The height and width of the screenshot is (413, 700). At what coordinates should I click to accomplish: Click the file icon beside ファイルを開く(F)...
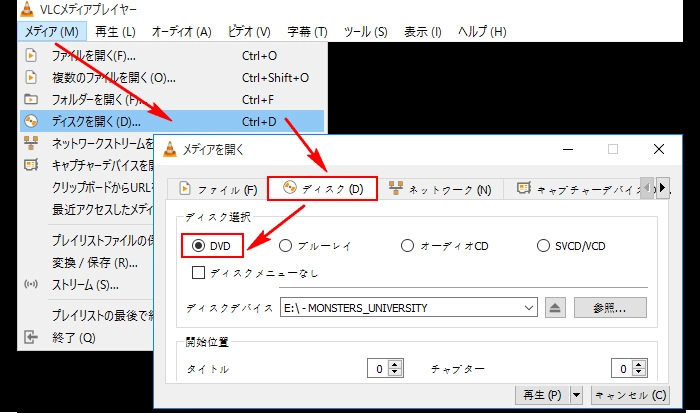tap(31, 55)
